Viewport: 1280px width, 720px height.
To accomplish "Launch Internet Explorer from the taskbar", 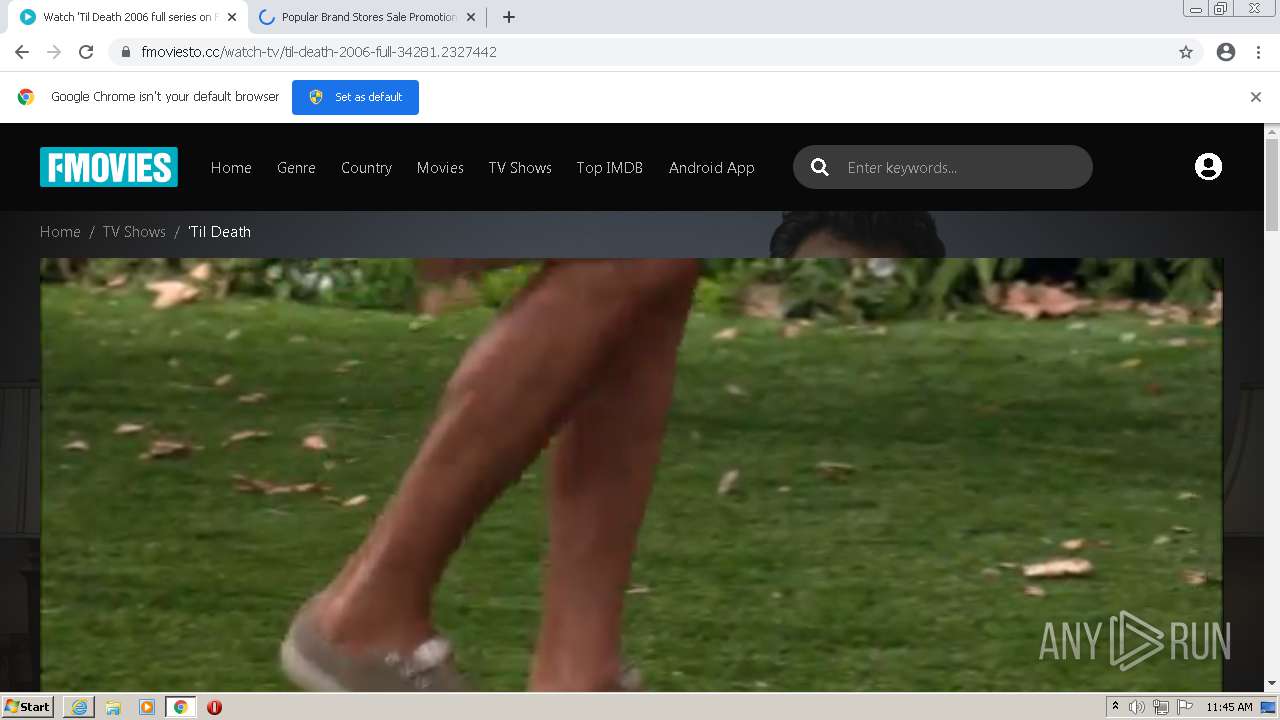I will (79, 707).
